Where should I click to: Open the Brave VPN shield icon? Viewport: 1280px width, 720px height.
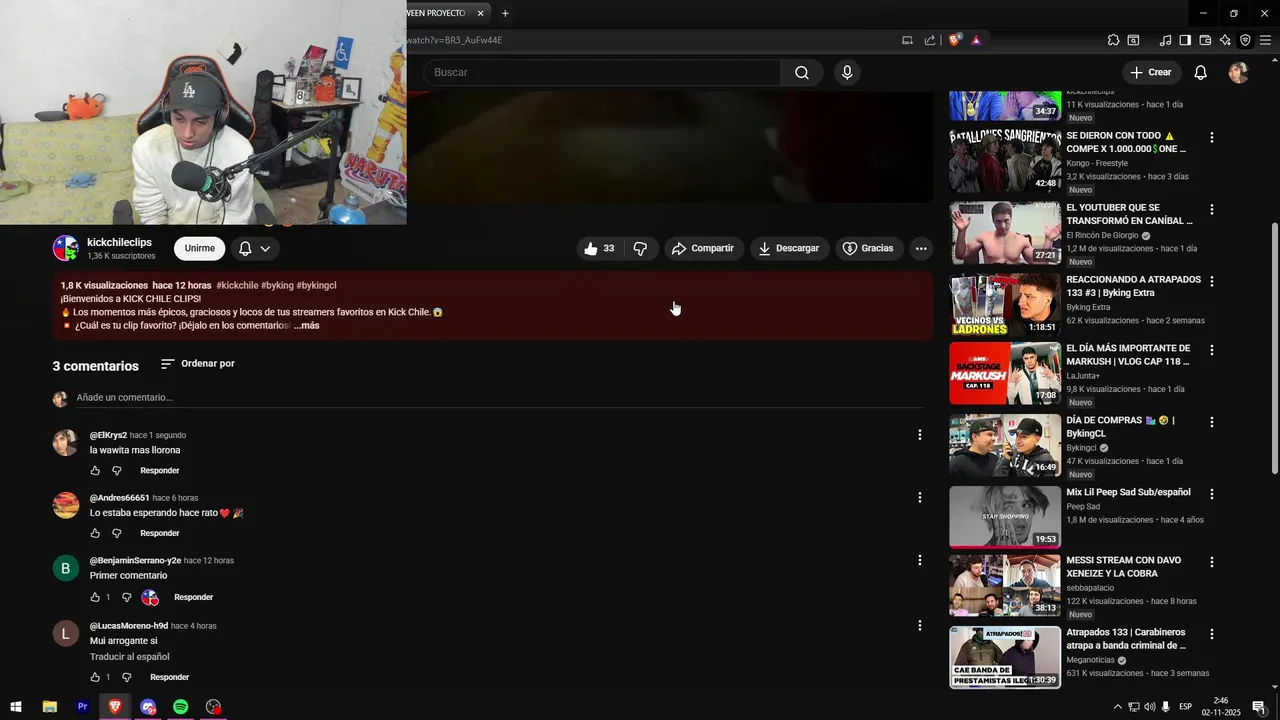(1245, 40)
